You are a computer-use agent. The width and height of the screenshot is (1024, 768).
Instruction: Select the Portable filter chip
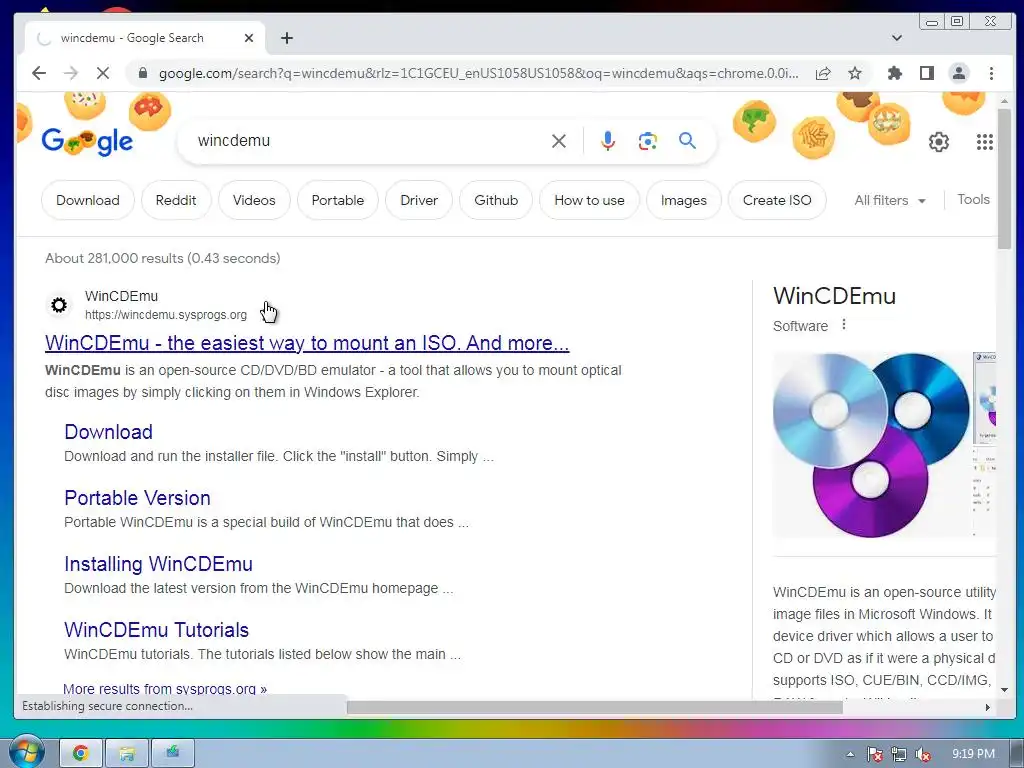[x=338, y=200]
